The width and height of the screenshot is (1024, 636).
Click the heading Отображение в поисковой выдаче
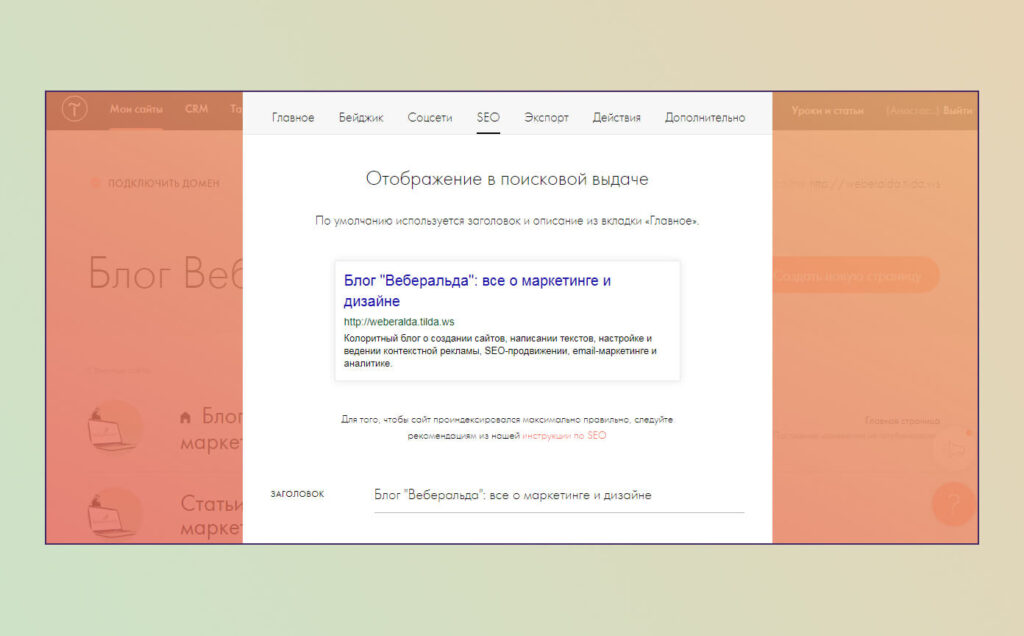point(507,179)
